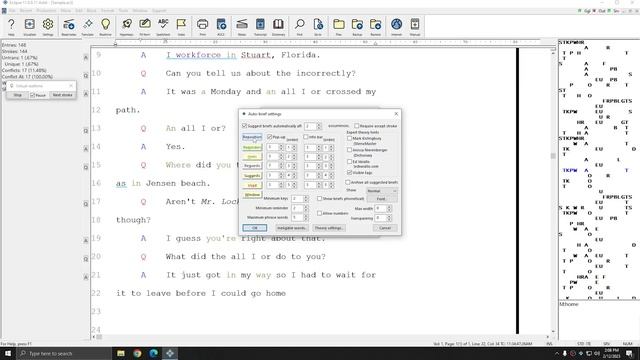Image resolution: width=640 pixels, height=360 pixels.
Task: Open the Manual toolbar icon
Action: [x=415, y=27]
